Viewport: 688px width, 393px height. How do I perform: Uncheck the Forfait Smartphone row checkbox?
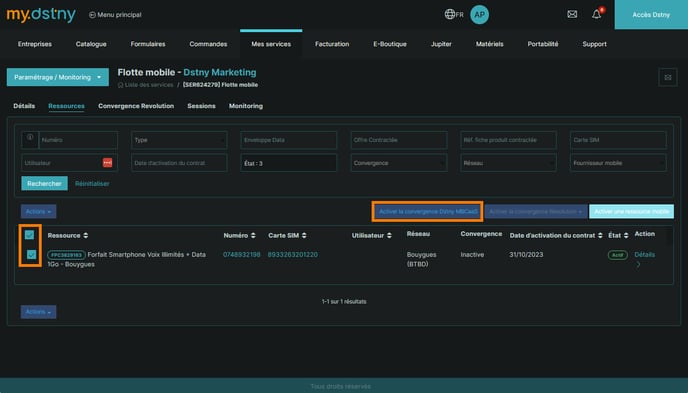tap(32, 254)
